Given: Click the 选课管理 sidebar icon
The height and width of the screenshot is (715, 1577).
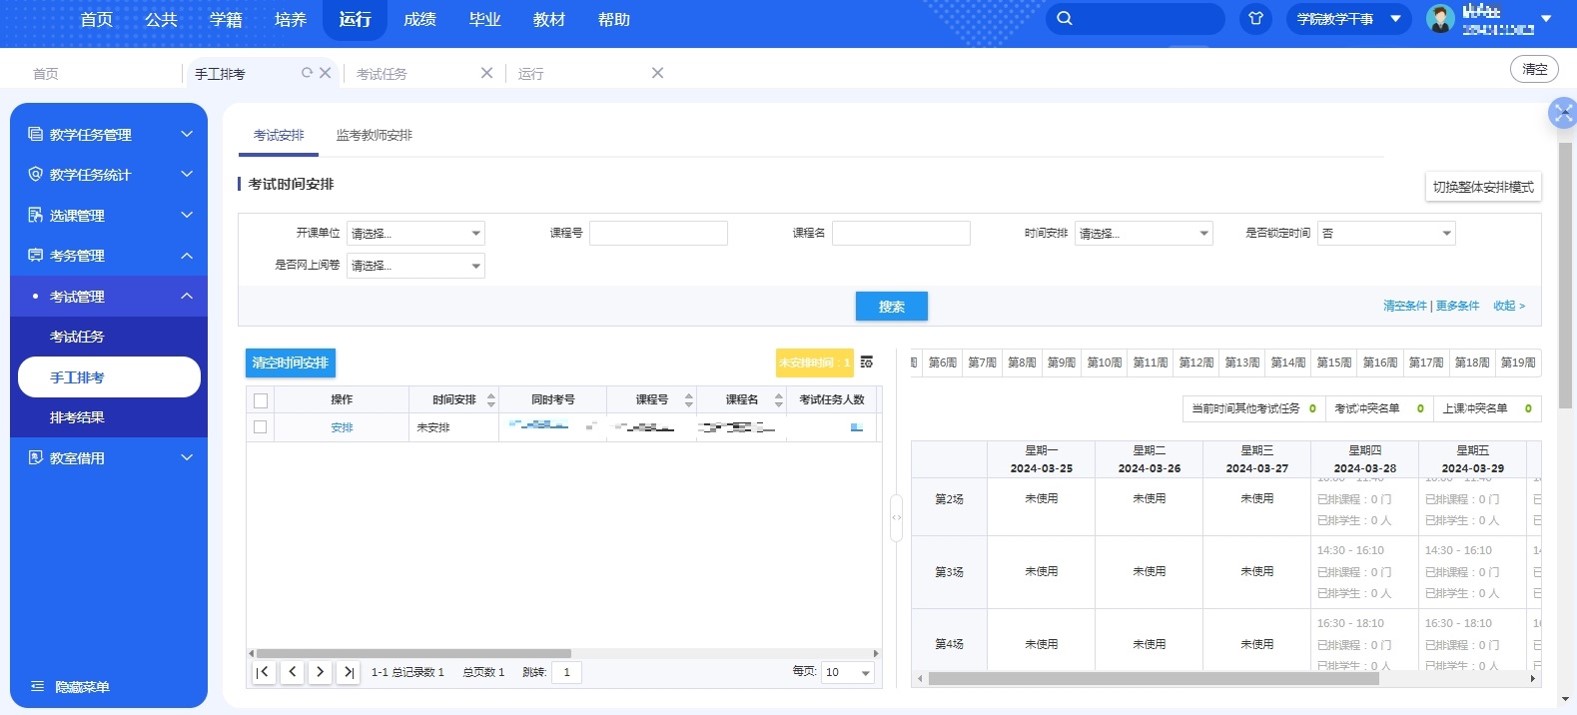Looking at the screenshot, I should click(35, 215).
